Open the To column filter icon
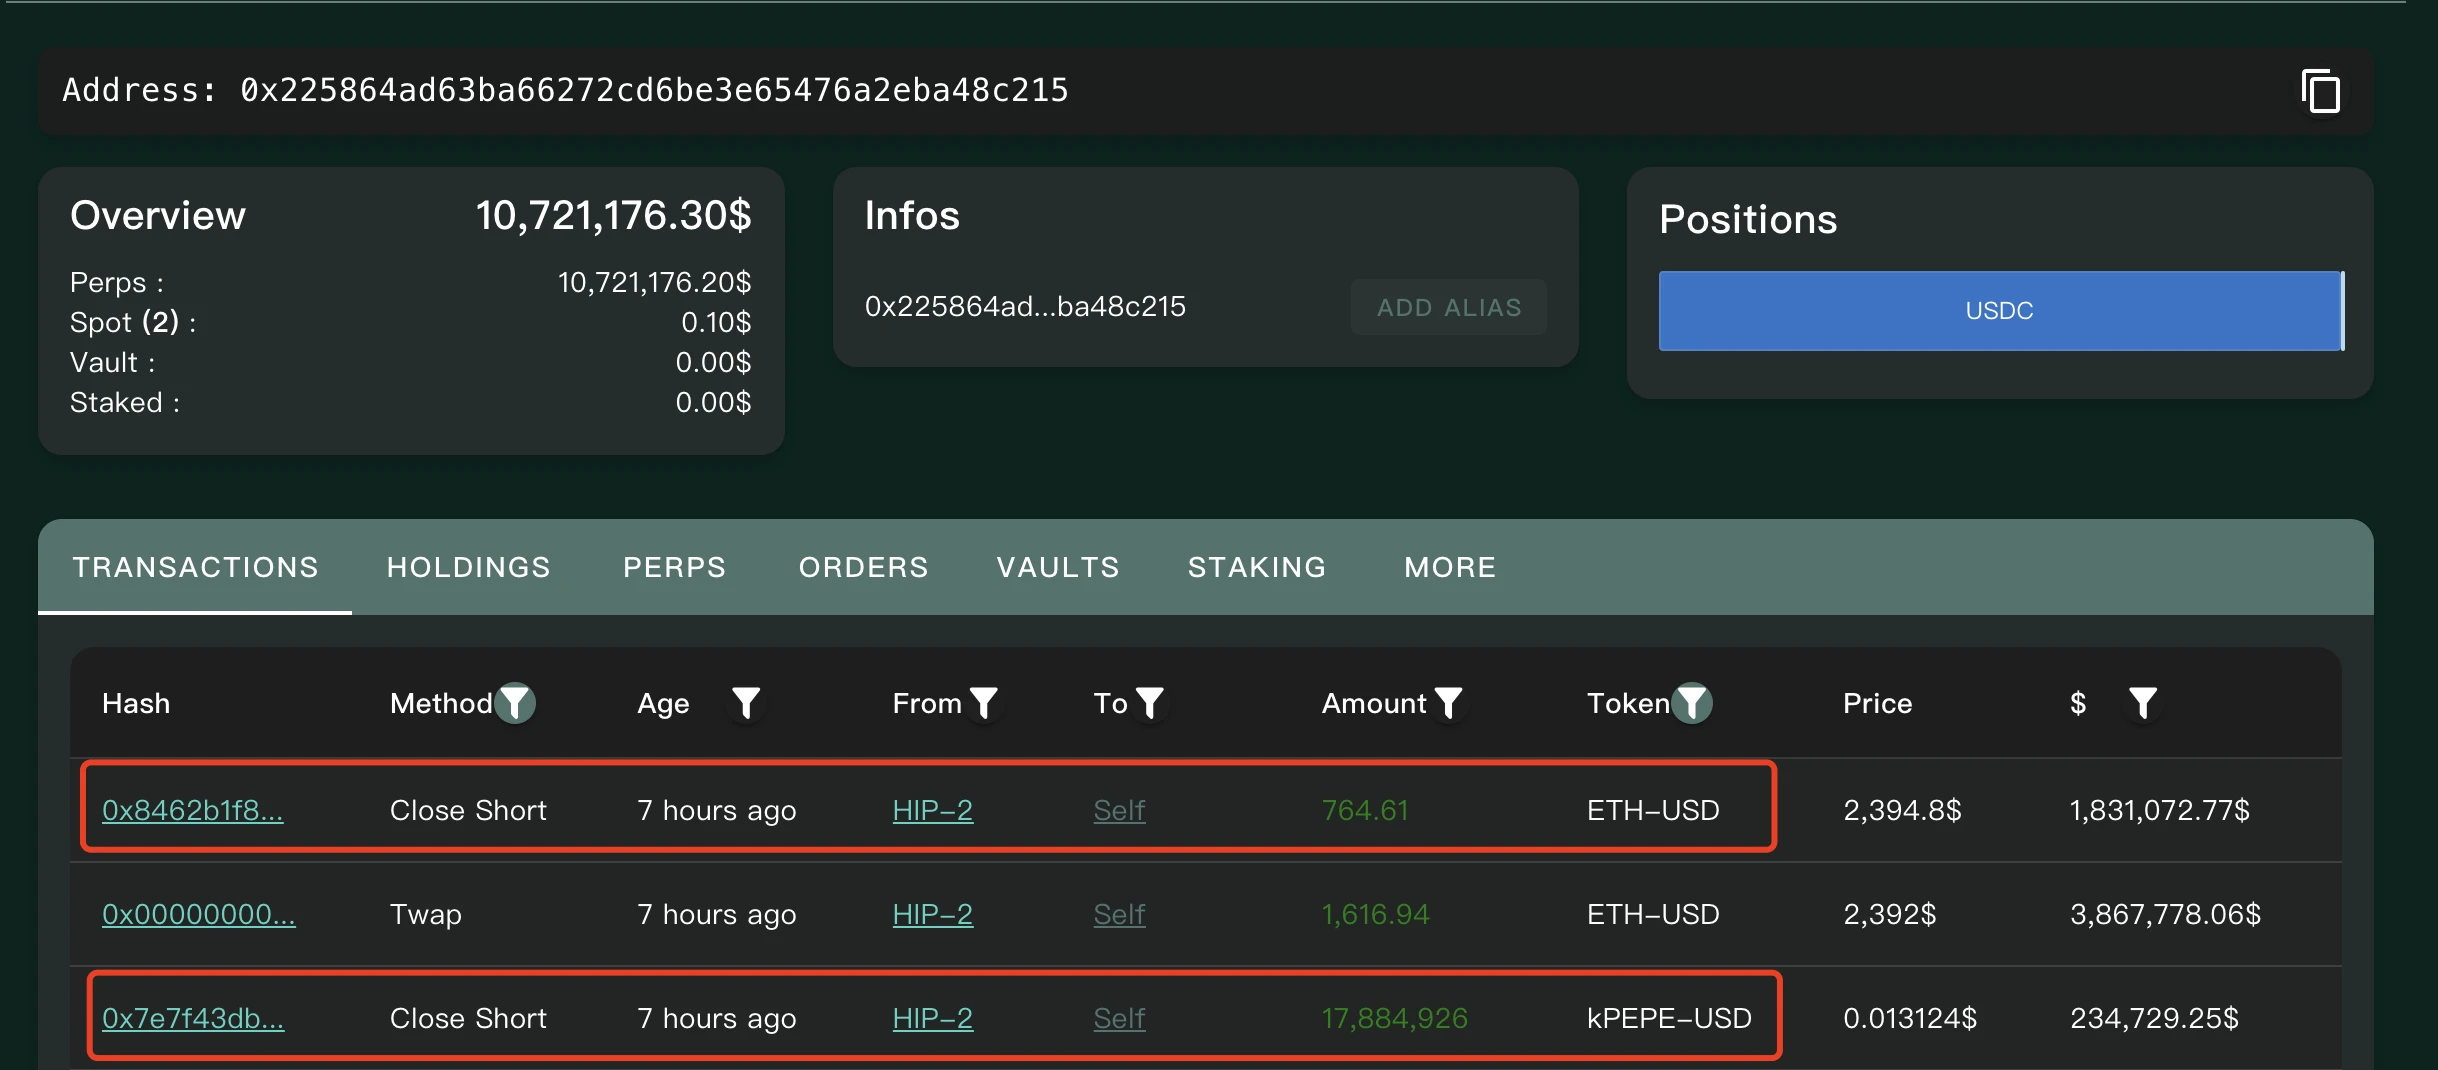The width and height of the screenshot is (2438, 1070). pyautogui.click(x=1150, y=703)
